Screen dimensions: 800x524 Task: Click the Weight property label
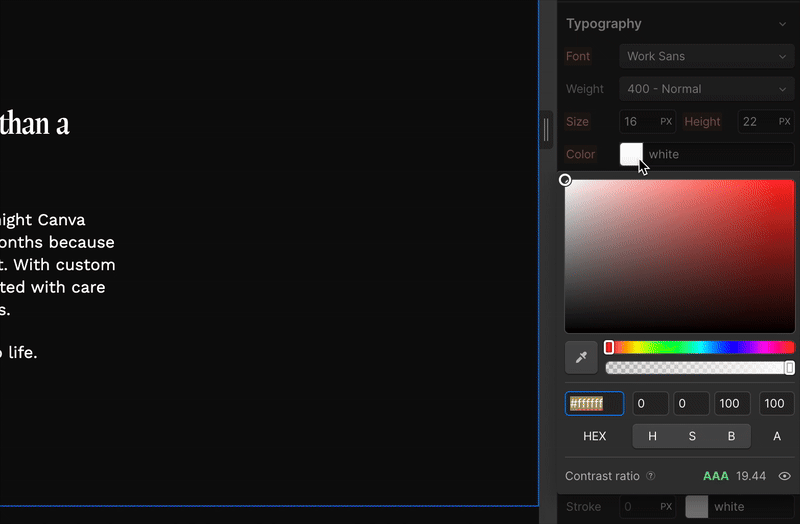(x=585, y=89)
